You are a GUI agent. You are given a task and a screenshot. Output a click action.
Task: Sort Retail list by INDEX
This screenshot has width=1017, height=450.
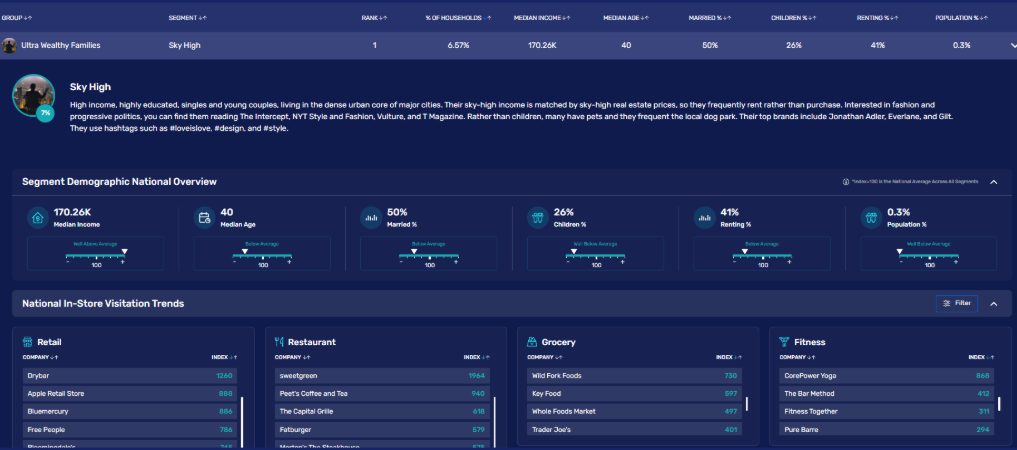[x=224, y=357]
